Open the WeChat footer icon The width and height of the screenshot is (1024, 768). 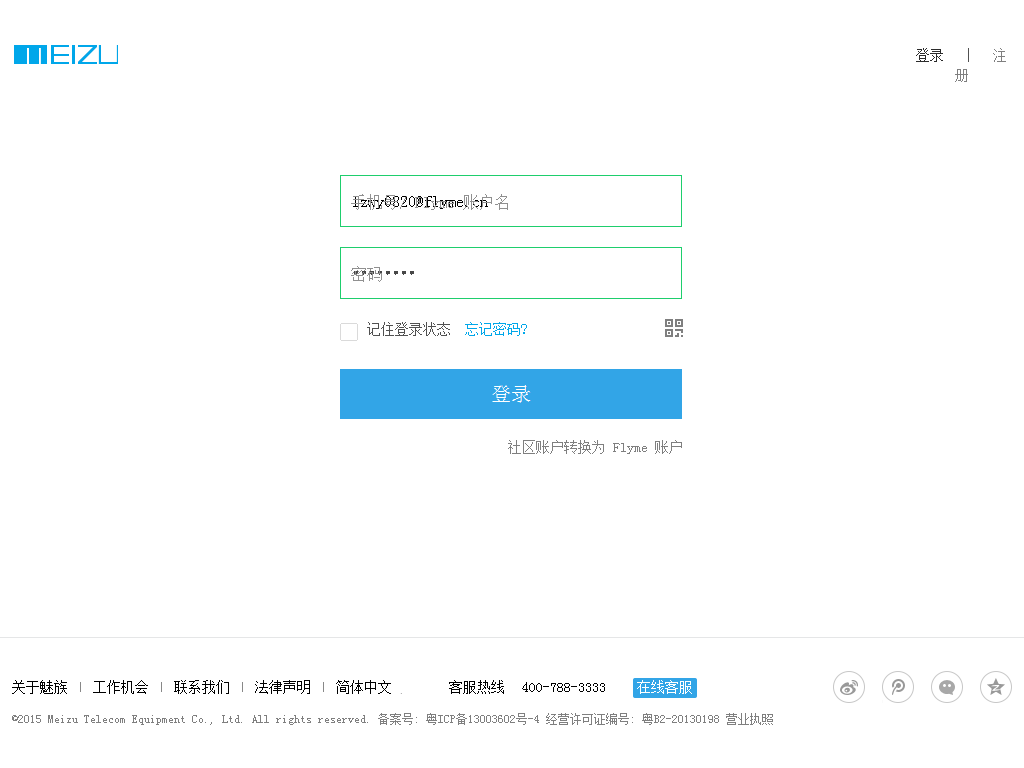[947, 687]
